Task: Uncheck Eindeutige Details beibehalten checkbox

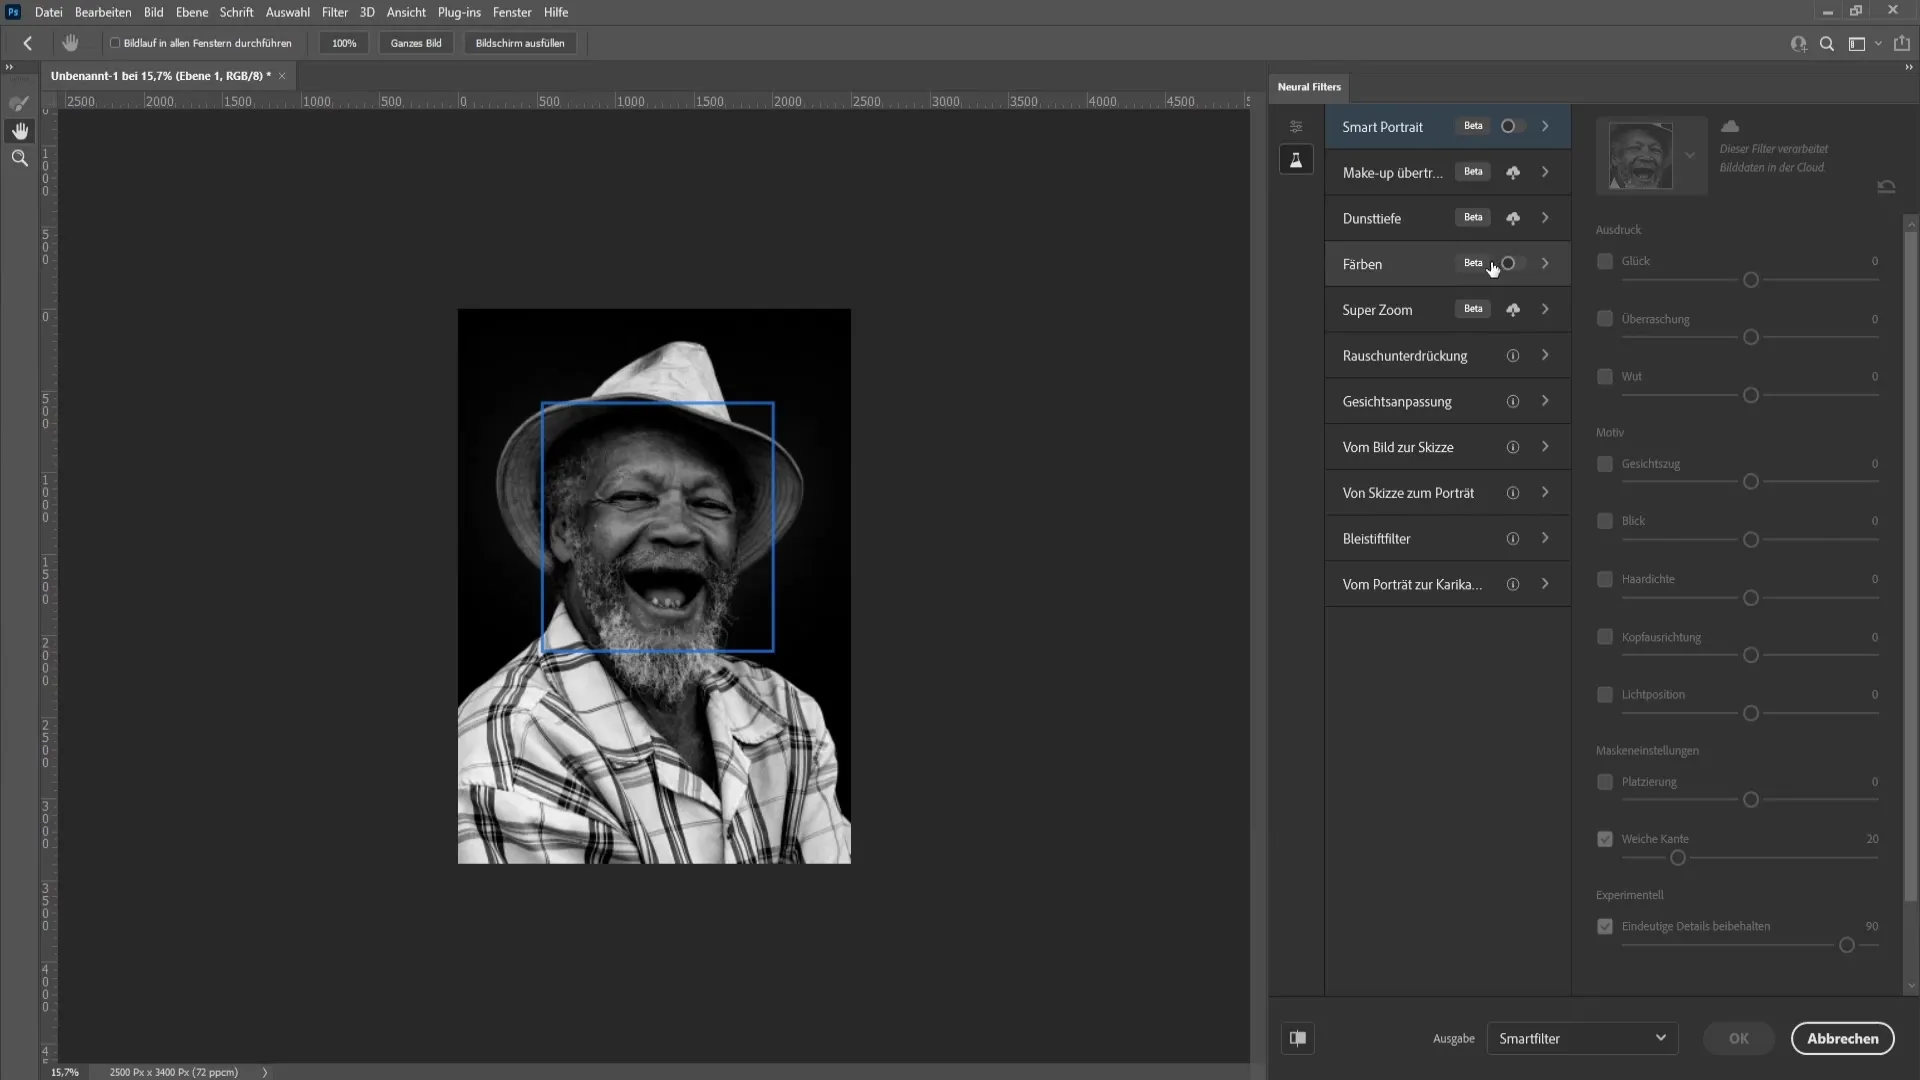Action: [x=1605, y=927]
